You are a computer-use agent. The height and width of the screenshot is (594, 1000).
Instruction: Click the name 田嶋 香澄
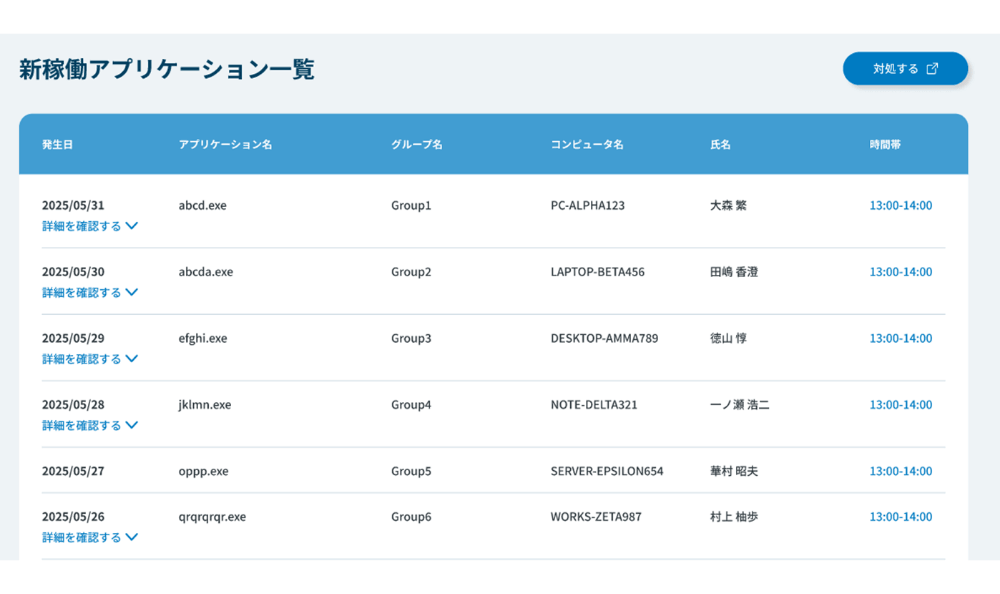(734, 272)
